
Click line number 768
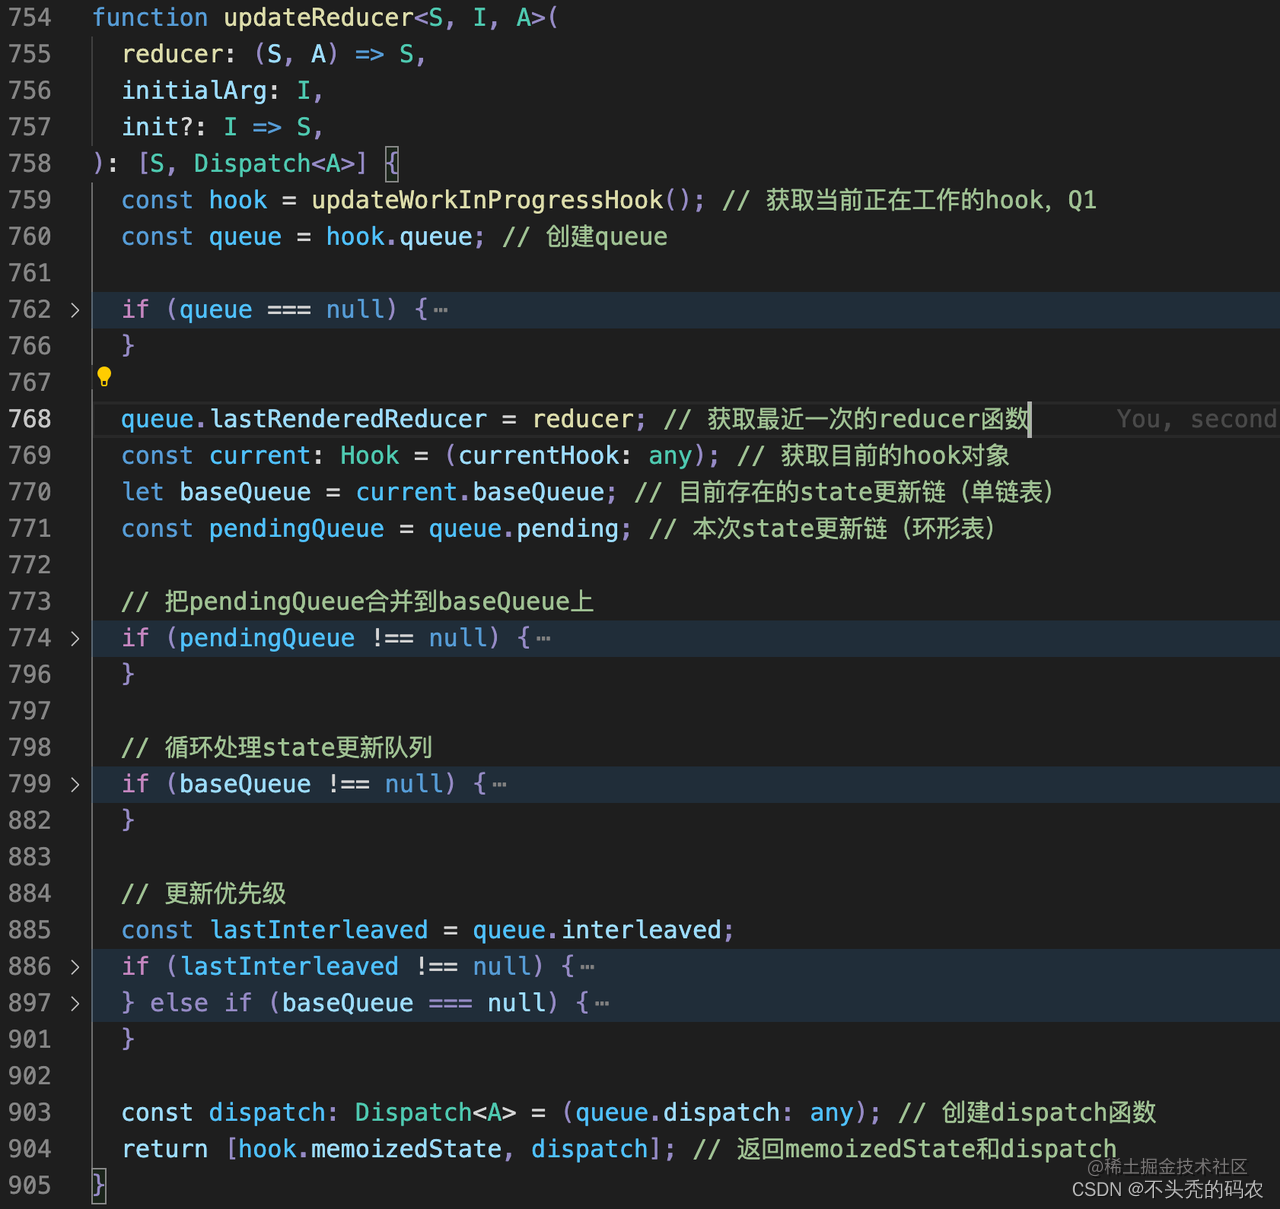29,419
